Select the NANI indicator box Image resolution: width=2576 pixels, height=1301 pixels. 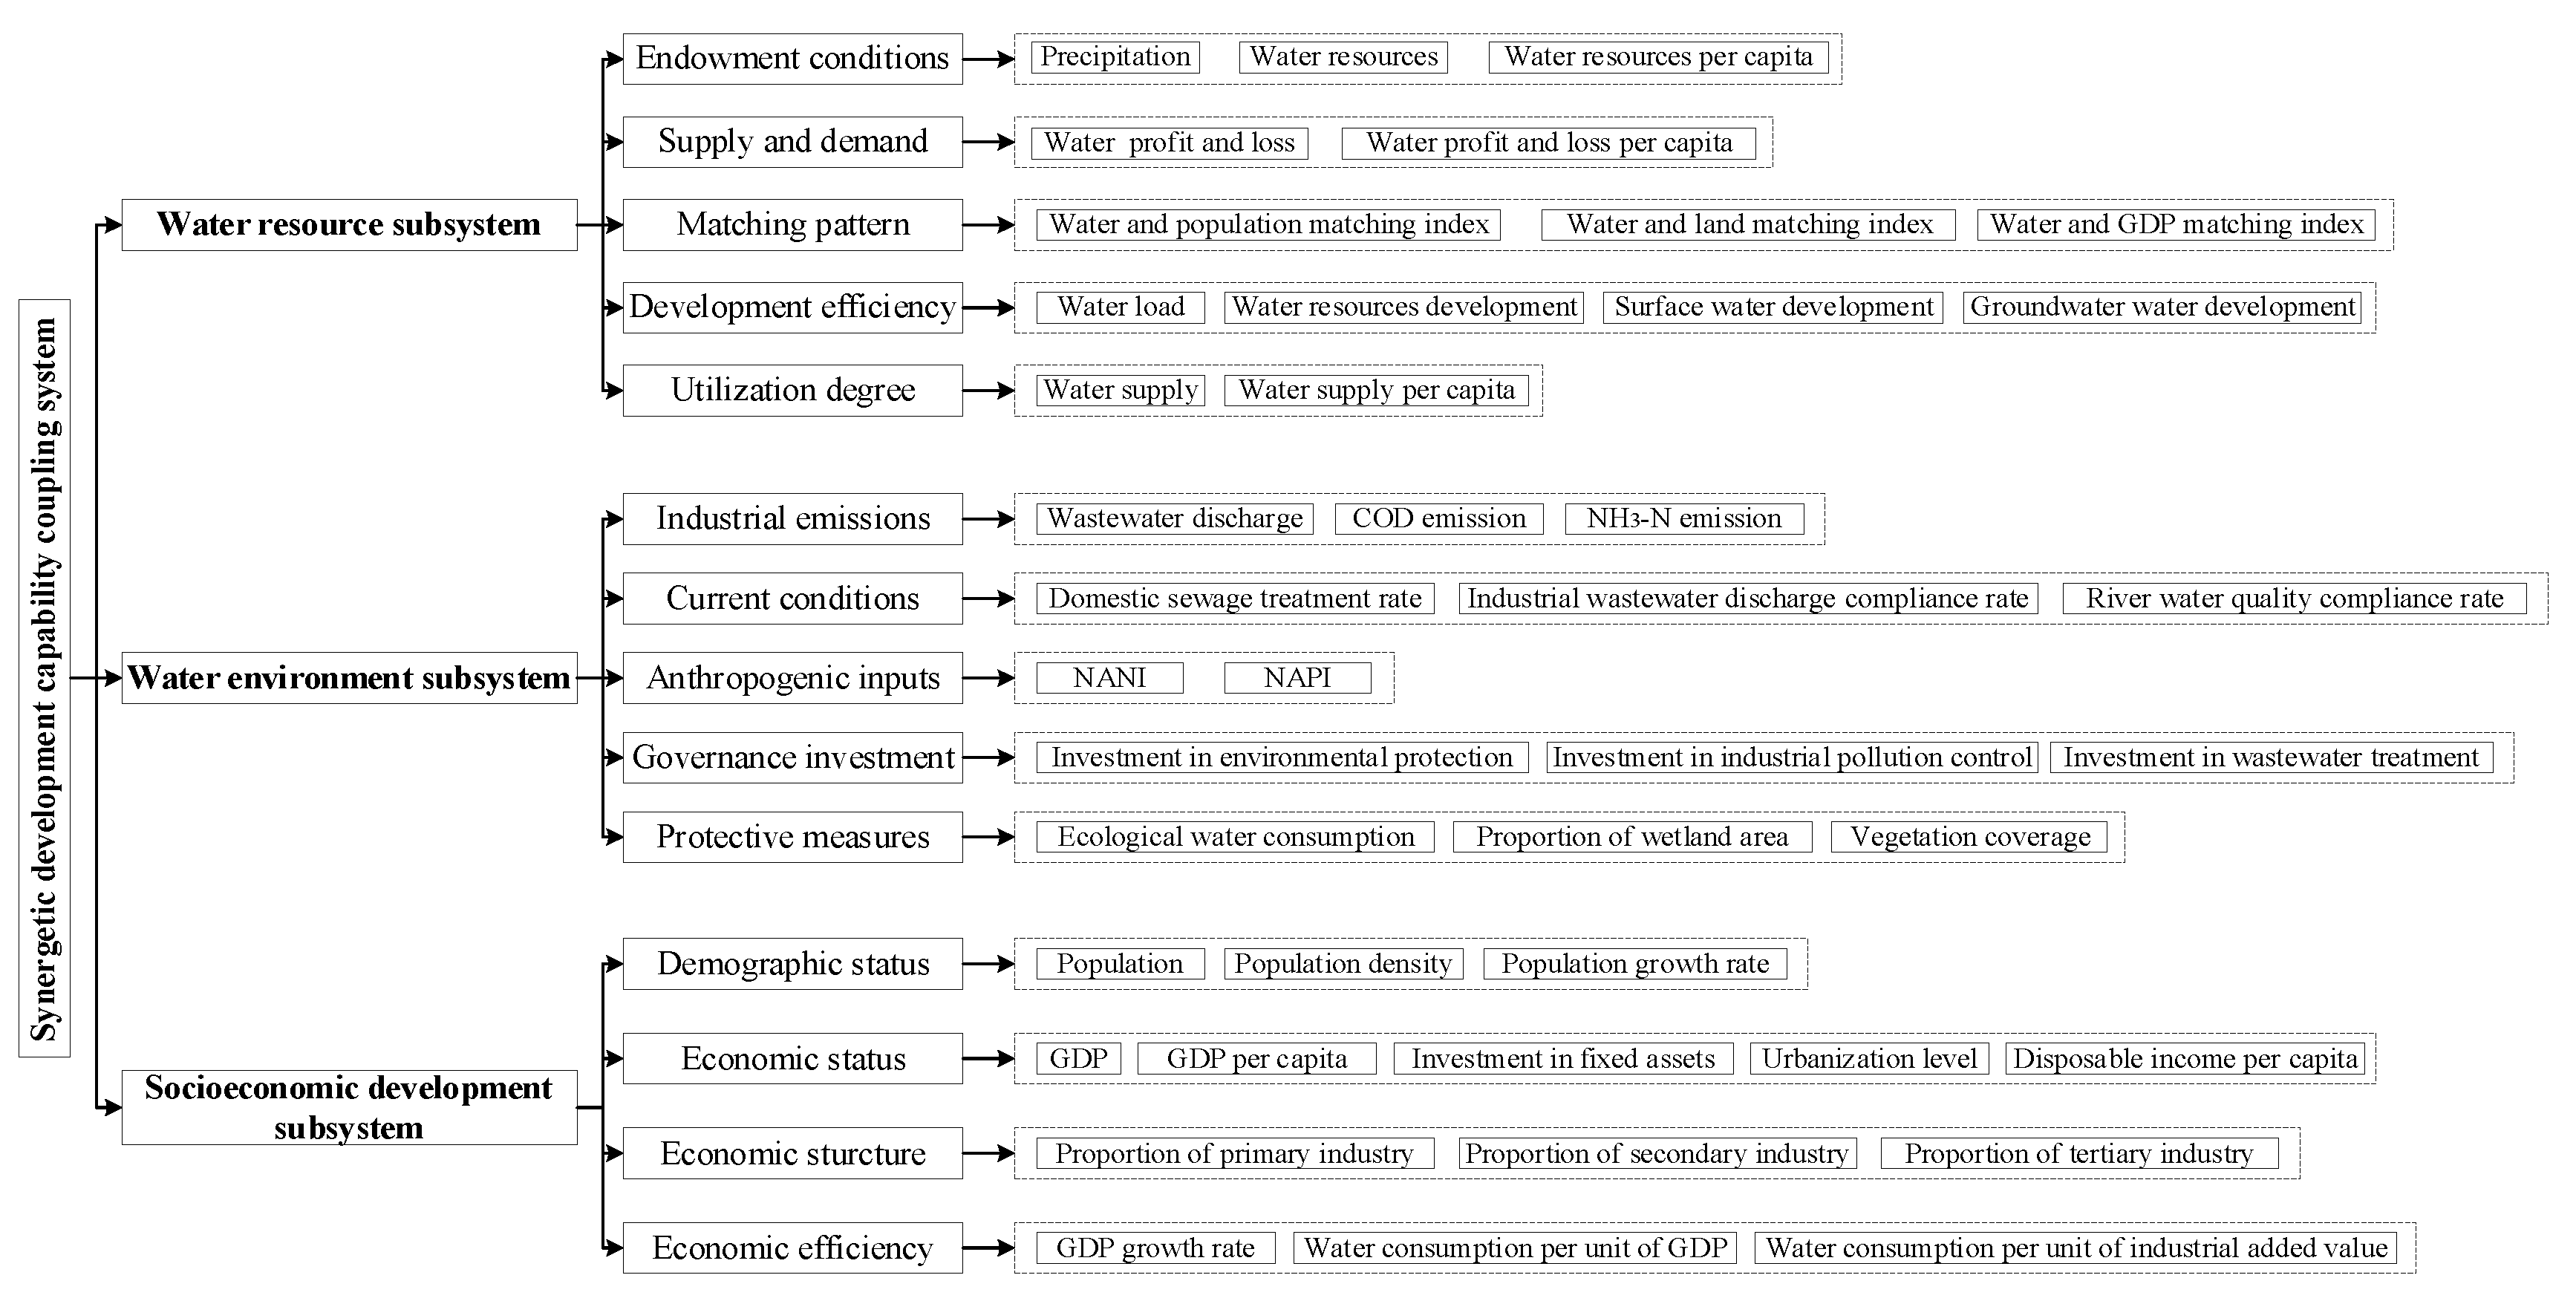coord(1109,678)
